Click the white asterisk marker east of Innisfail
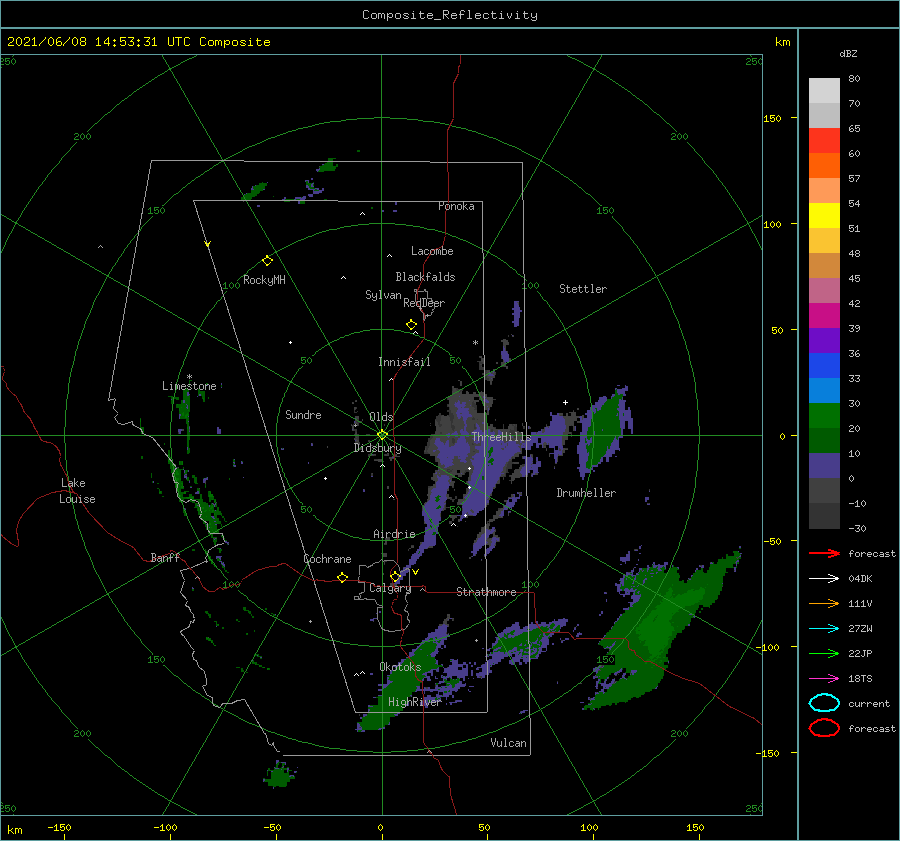This screenshot has height=841, width=900. (x=475, y=343)
